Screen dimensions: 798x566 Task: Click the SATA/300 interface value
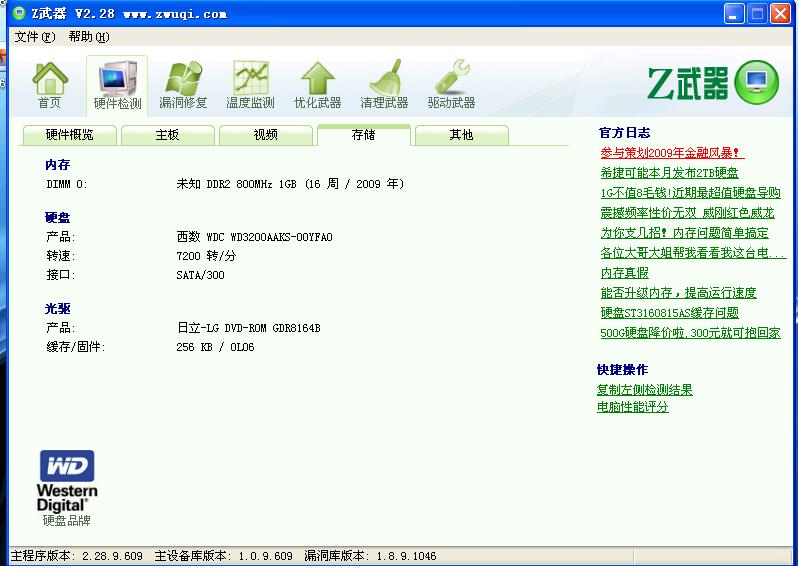point(200,275)
